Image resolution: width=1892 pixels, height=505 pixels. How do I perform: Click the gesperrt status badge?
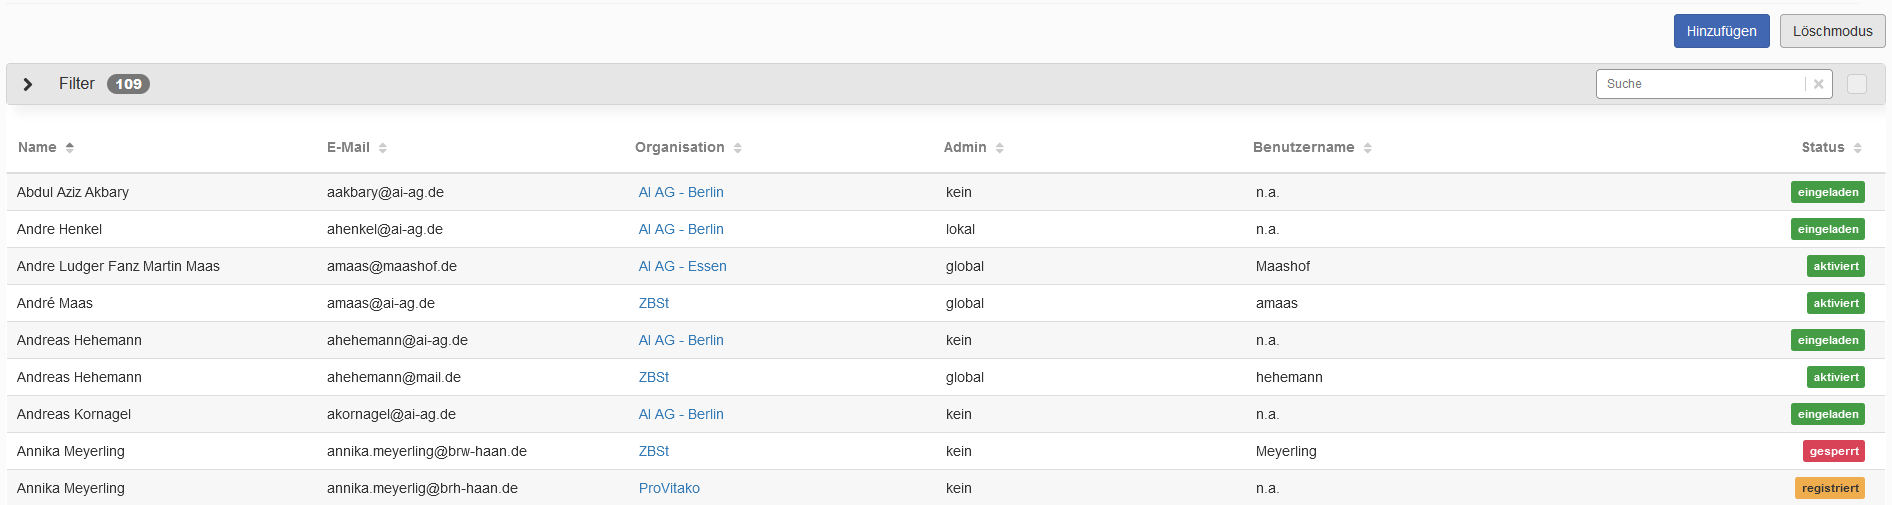coord(1833,451)
